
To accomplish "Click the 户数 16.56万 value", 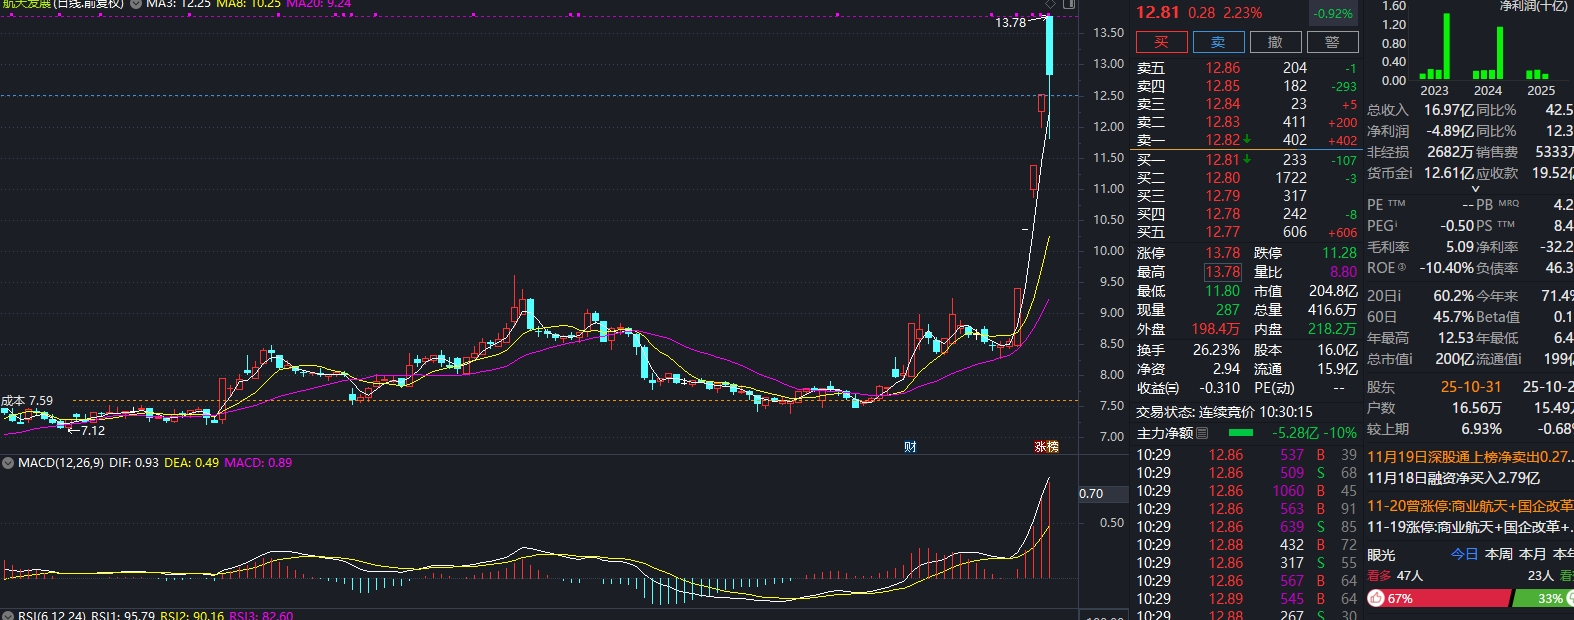I will pos(1476,408).
